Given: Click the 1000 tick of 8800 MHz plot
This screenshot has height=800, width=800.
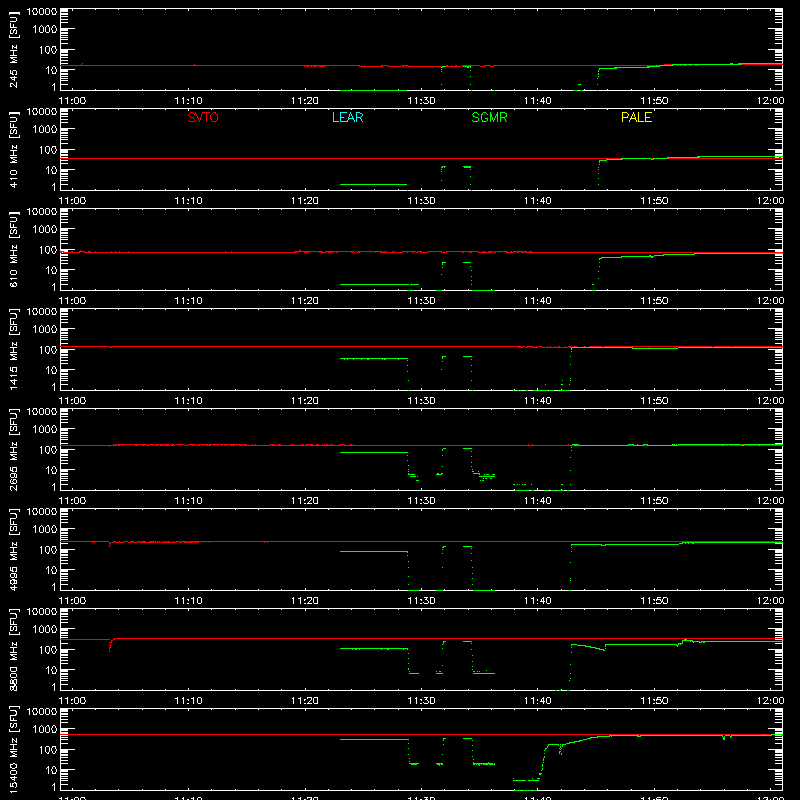Looking at the screenshot, I should (45, 630).
